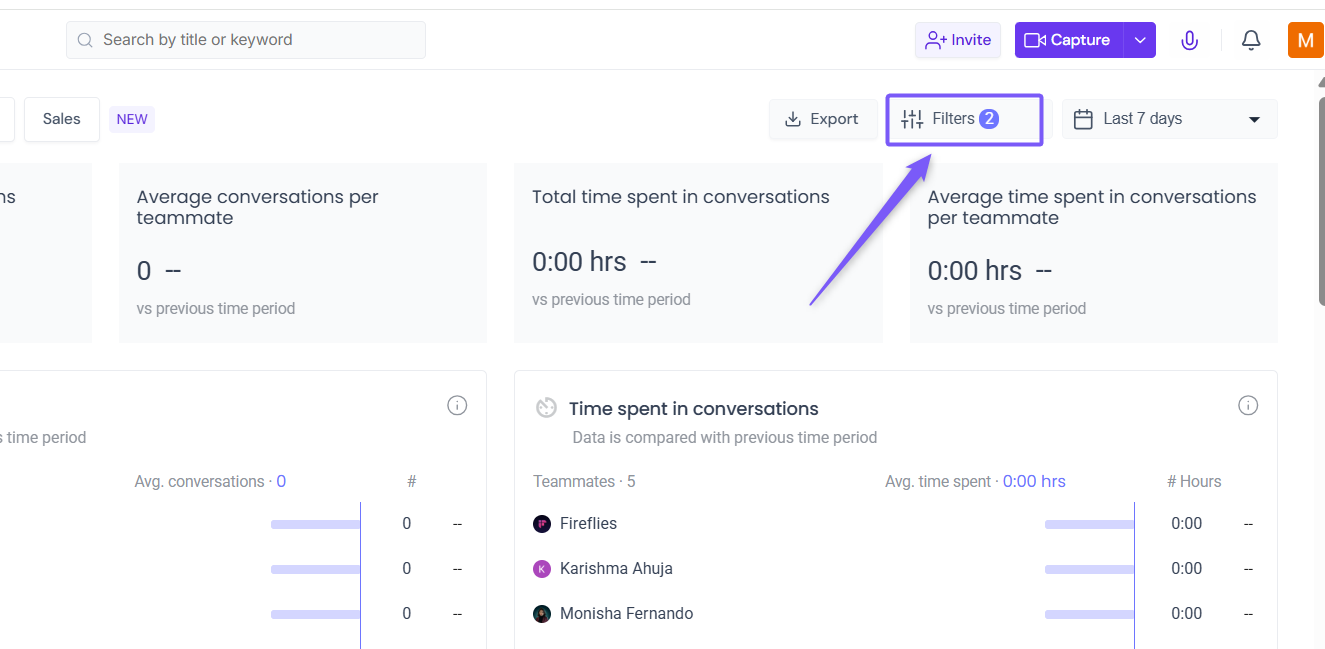Screen dimensions: 1325x649
Task: Click the microphone icon in top bar
Action: point(1189,40)
